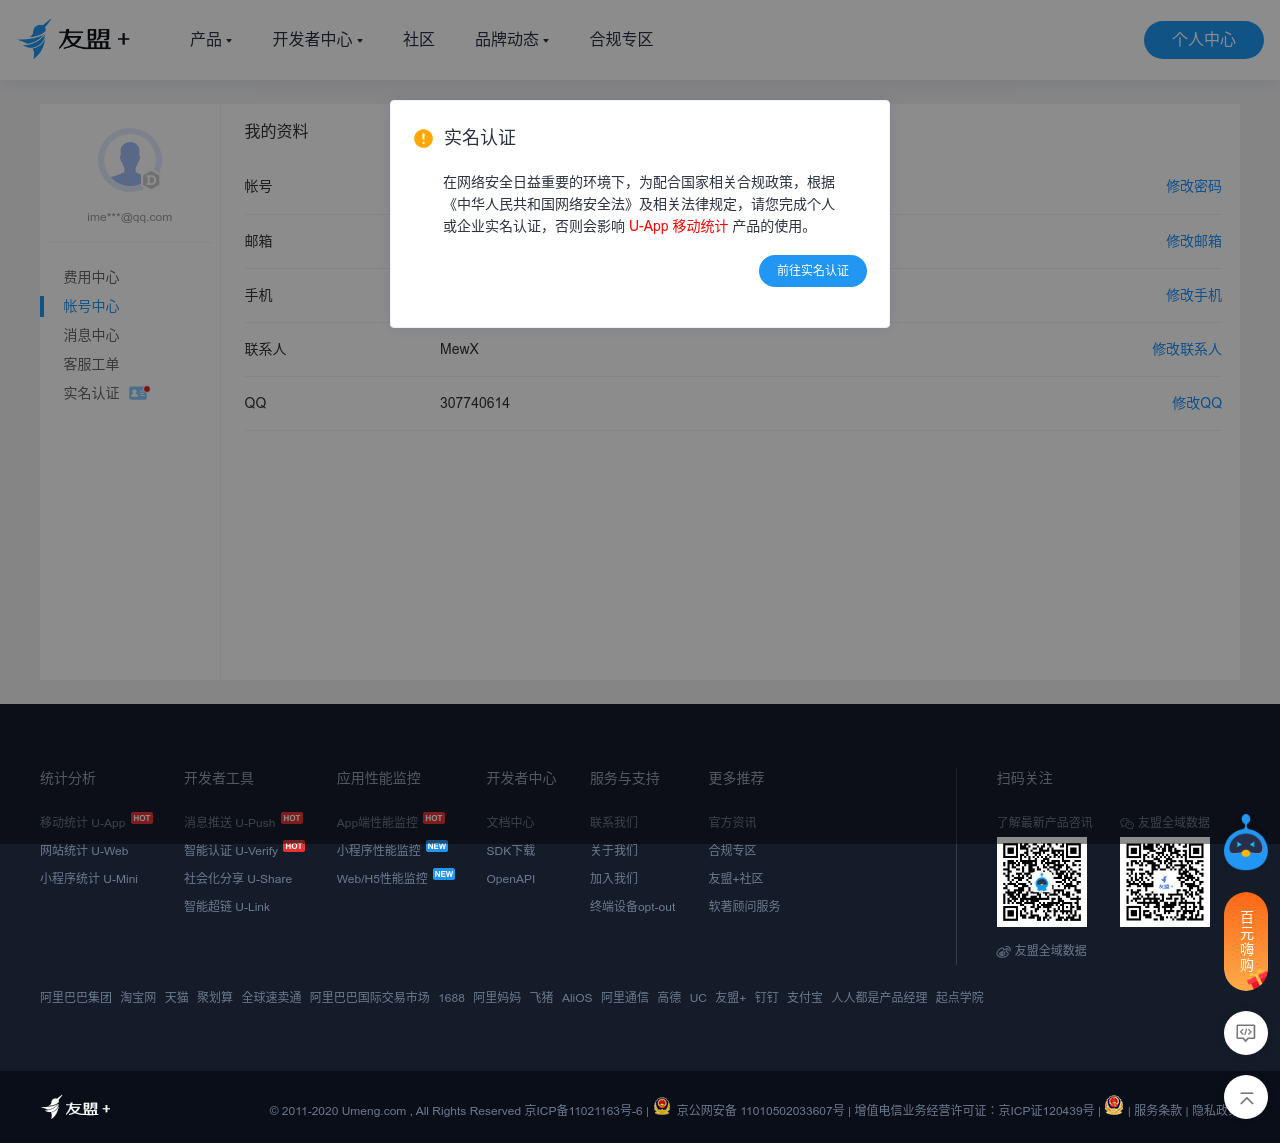Image resolution: width=1280 pixels, height=1143 pixels.
Task: Open 智能超链 U-Link footer link
Action: 227,906
